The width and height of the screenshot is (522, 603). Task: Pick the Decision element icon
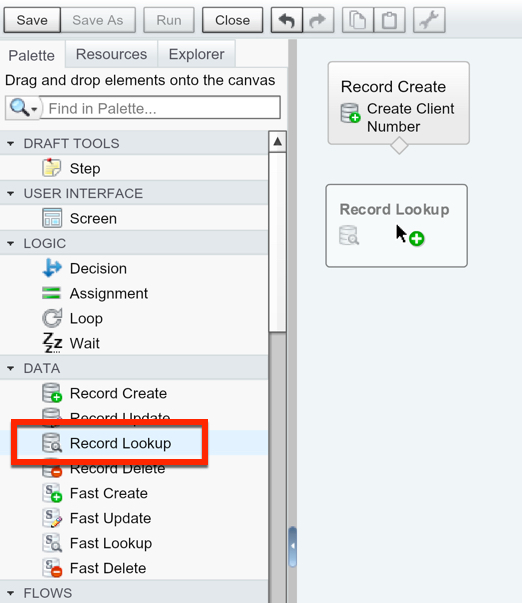(52, 268)
